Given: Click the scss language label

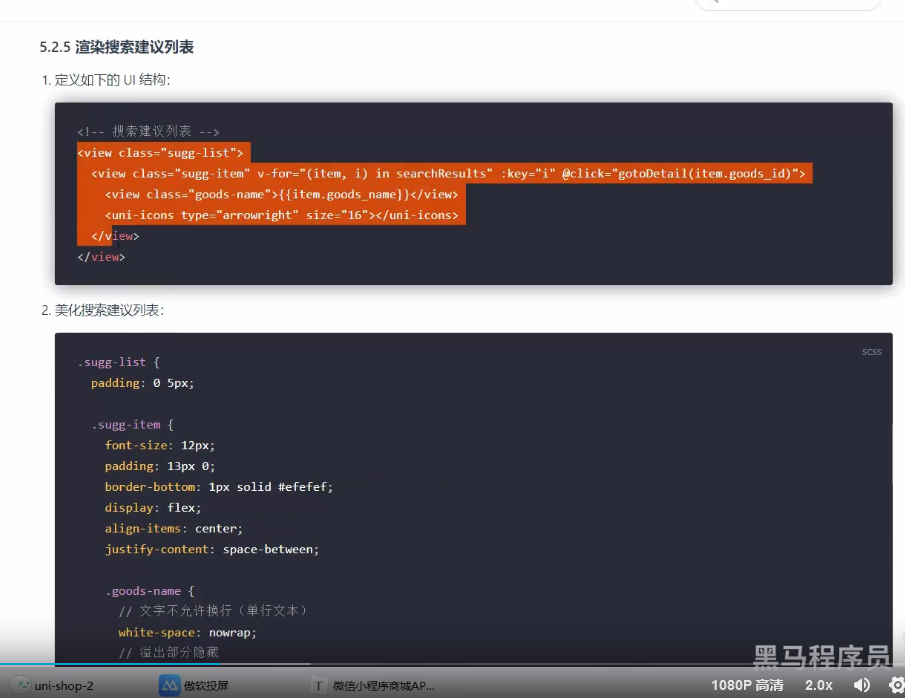Looking at the screenshot, I should tap(872, 352).
